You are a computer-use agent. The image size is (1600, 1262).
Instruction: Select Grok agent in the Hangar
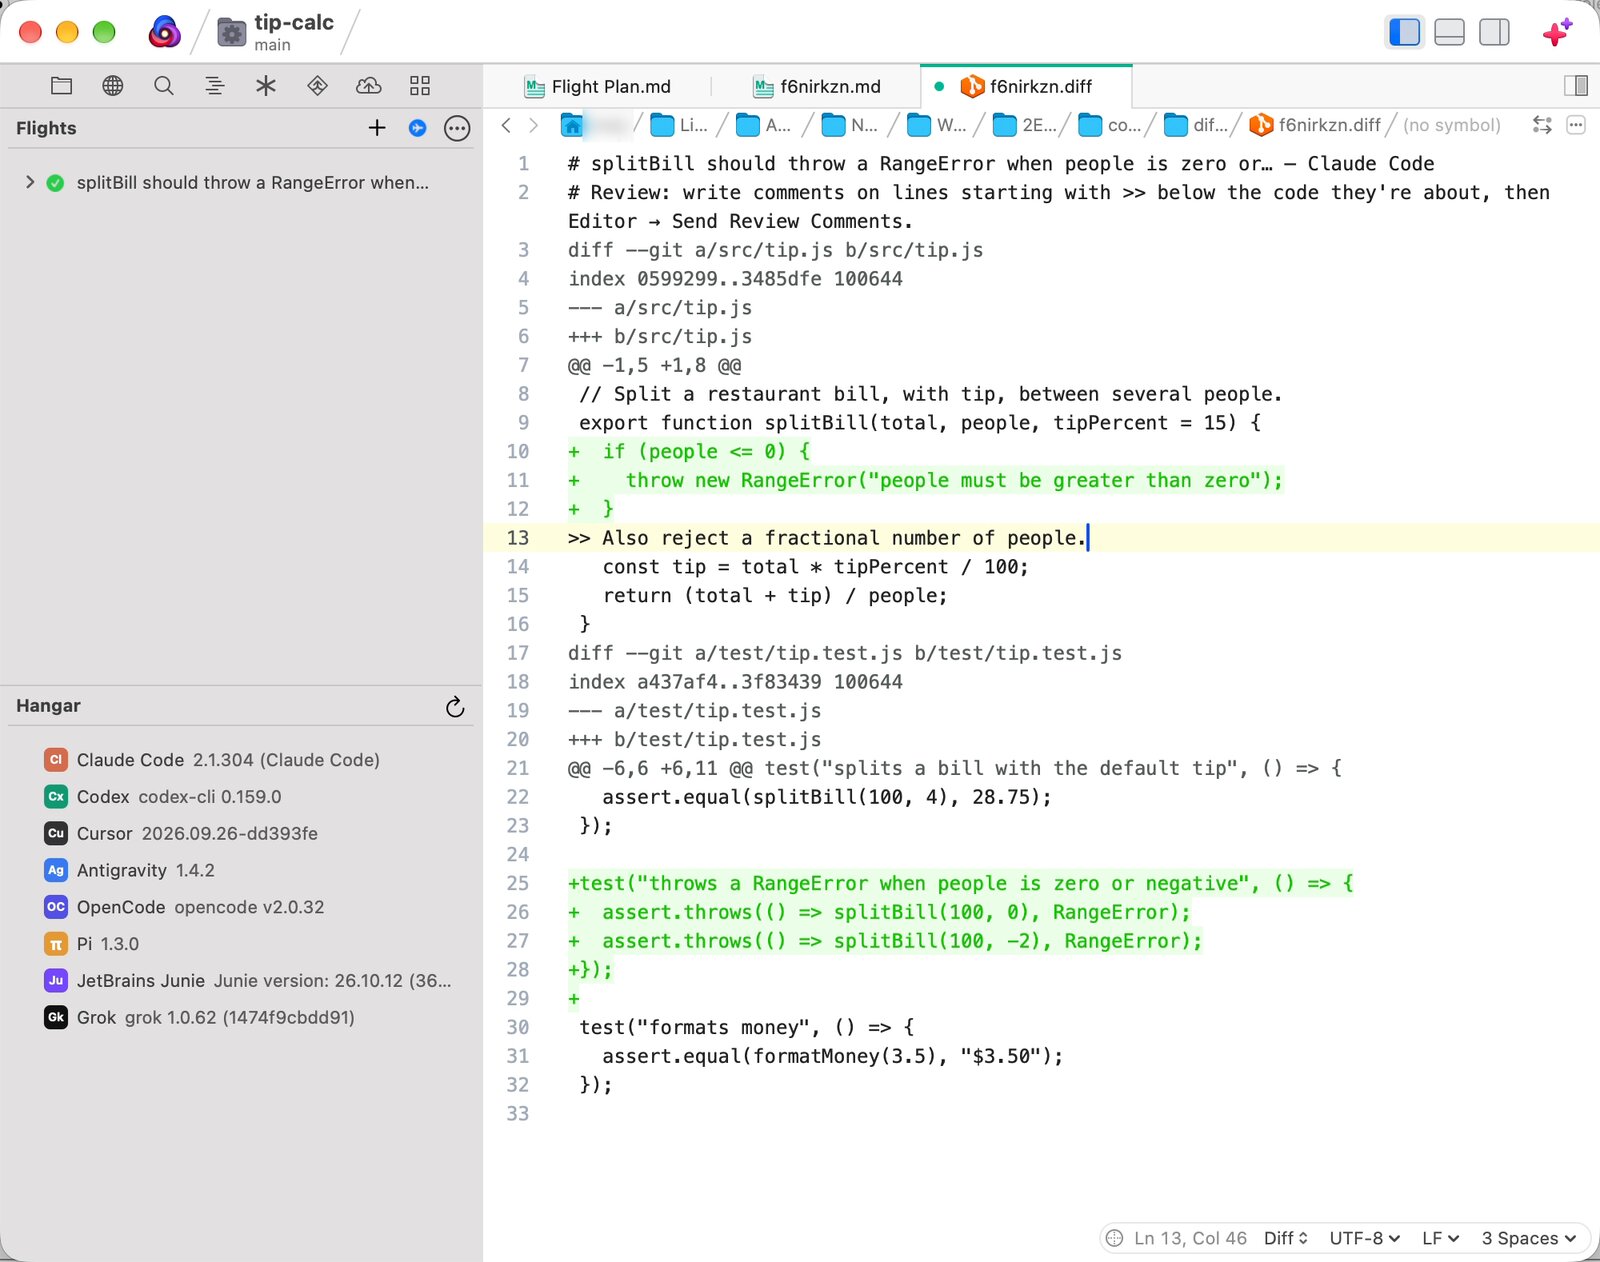point(240,1018)
